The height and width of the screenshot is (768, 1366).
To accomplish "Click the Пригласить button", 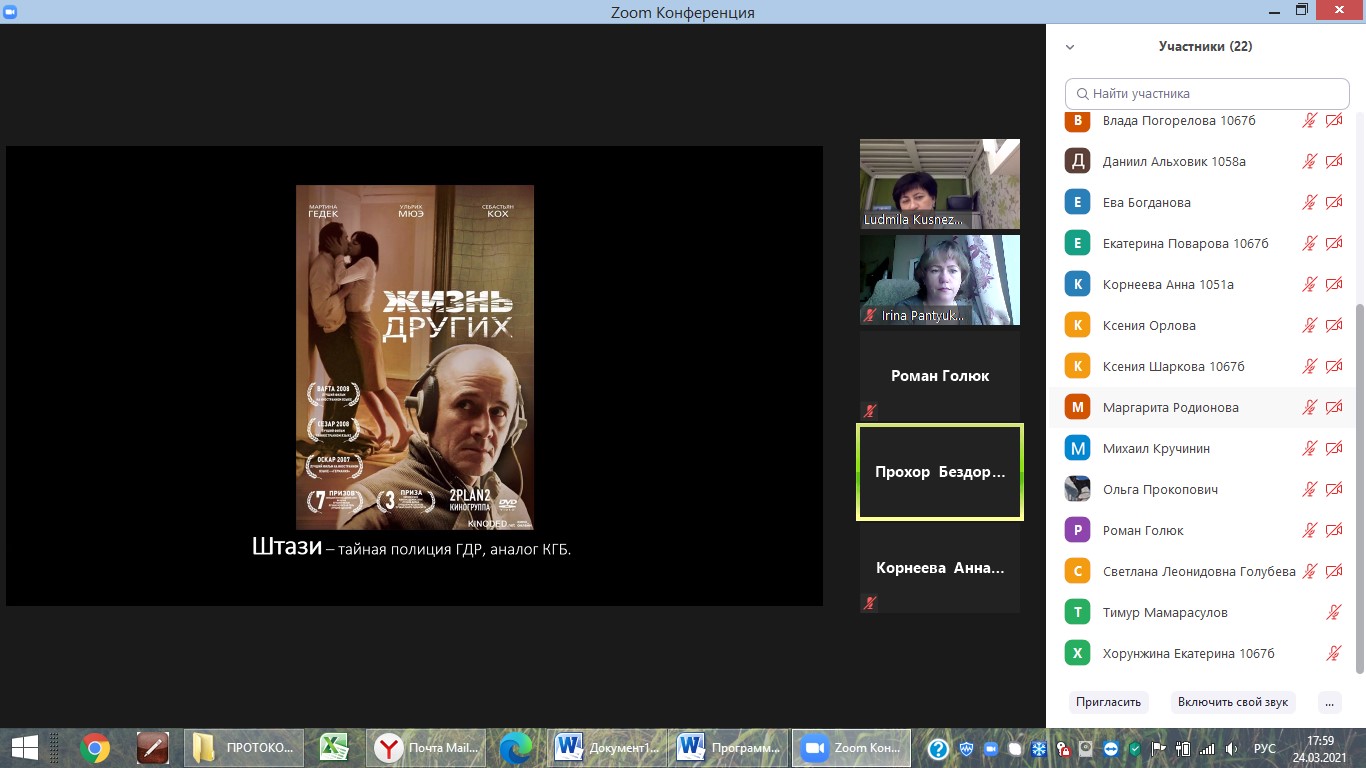I will point(1108,702).
